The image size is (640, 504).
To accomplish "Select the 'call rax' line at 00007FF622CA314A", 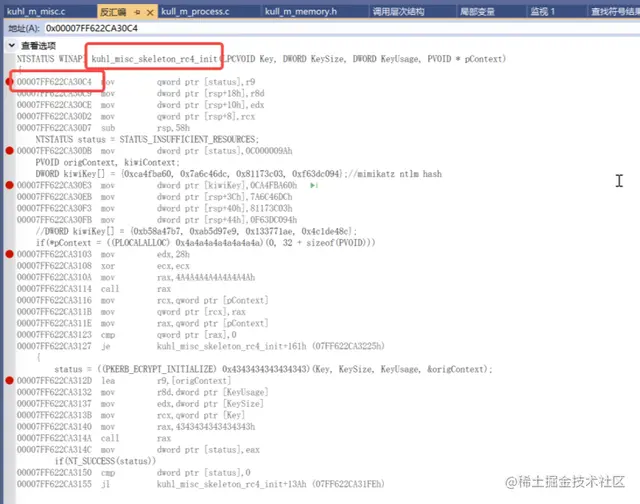I will click(94, 438).
